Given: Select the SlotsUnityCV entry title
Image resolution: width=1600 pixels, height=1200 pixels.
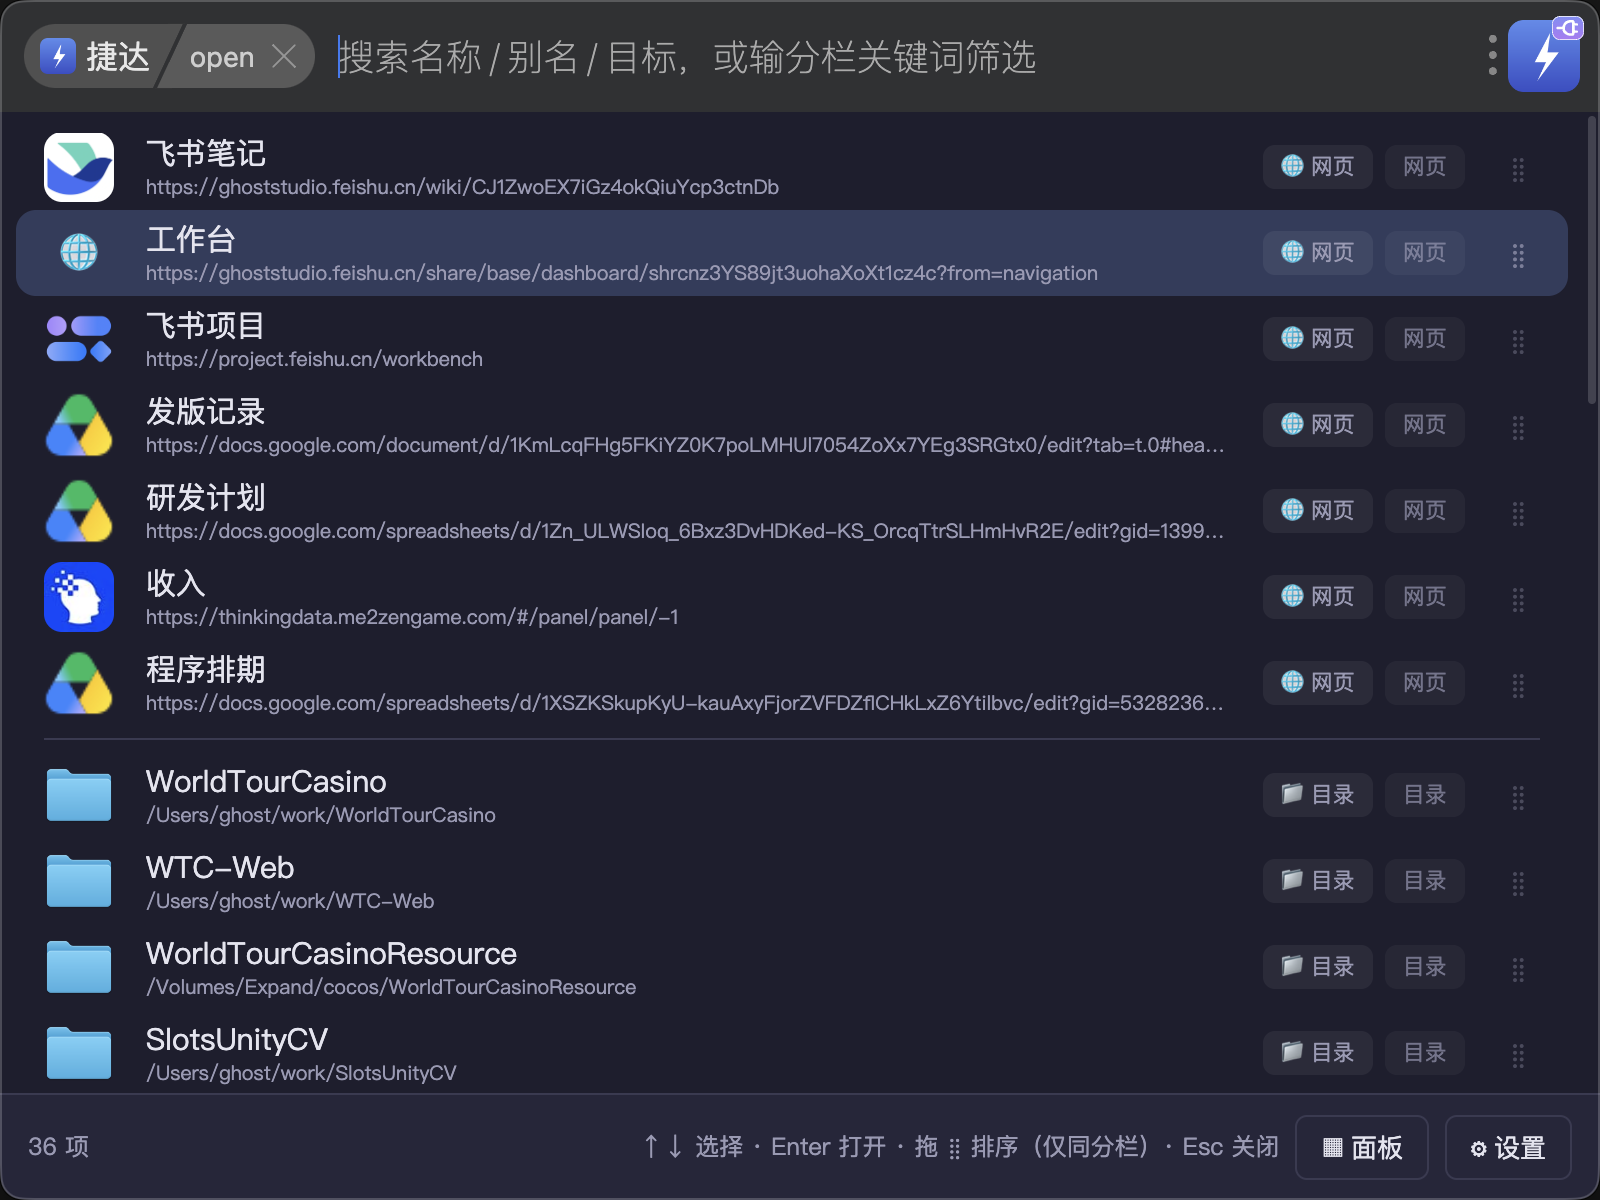Looking at the screenshot, I should pos(237,1039).
